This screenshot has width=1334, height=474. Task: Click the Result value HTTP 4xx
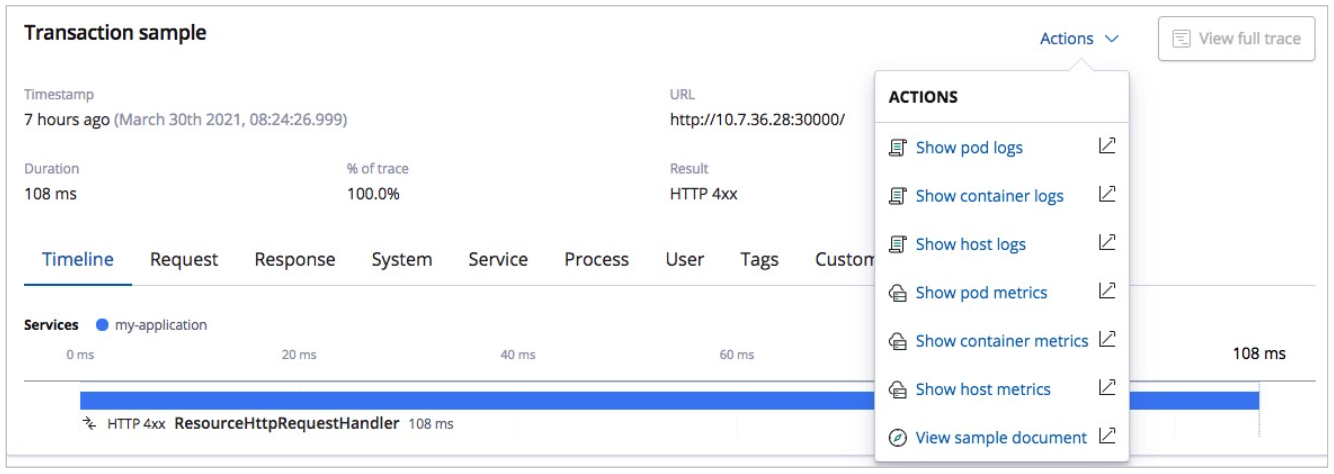click(704, 194)
